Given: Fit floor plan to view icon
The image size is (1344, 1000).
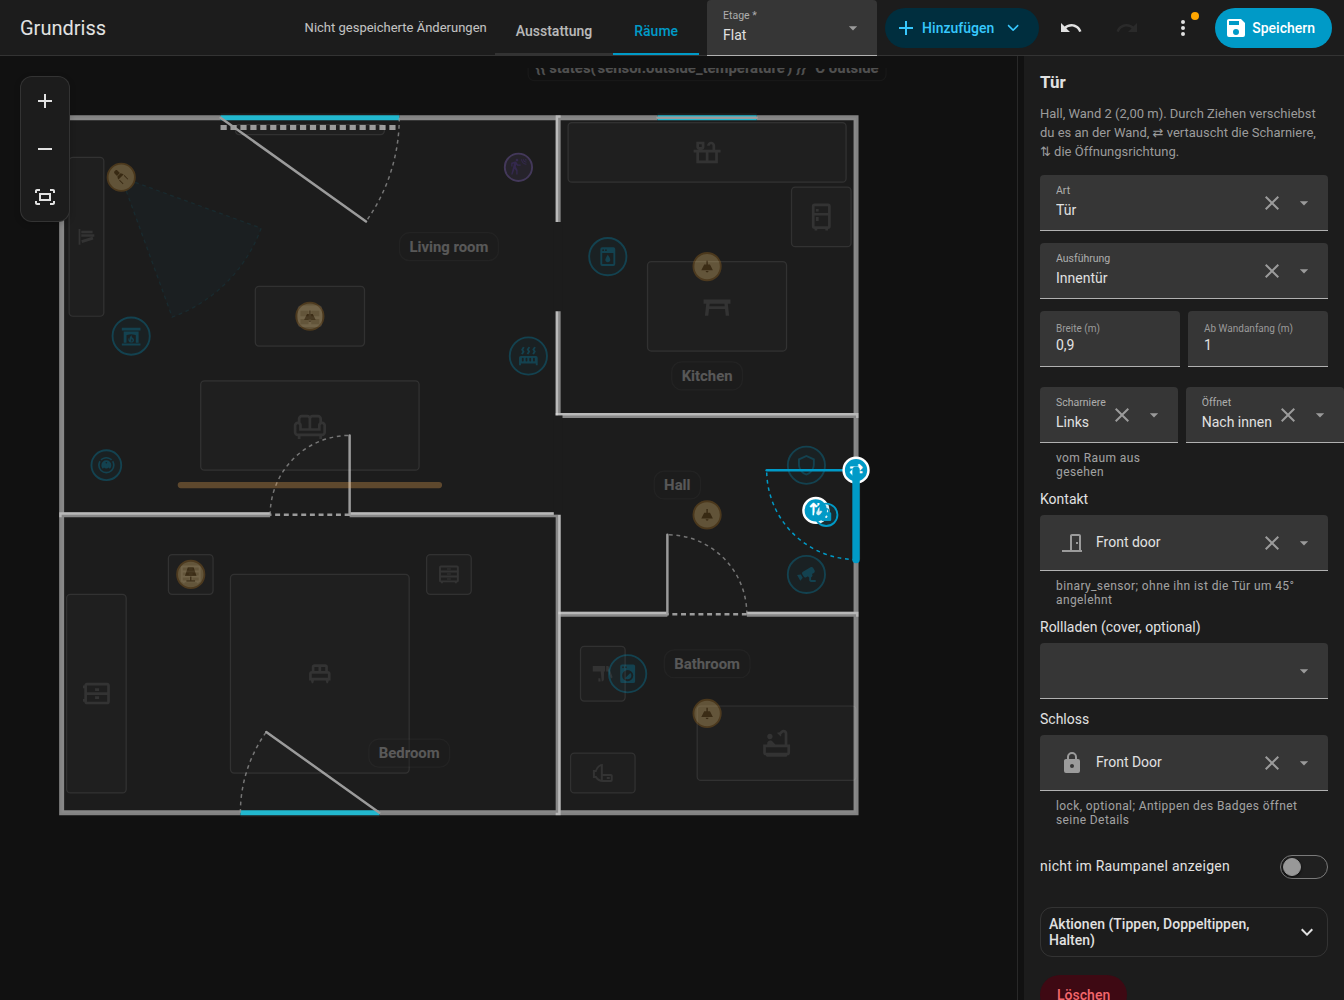Looking at the screenshot, I should pos(45,197).
